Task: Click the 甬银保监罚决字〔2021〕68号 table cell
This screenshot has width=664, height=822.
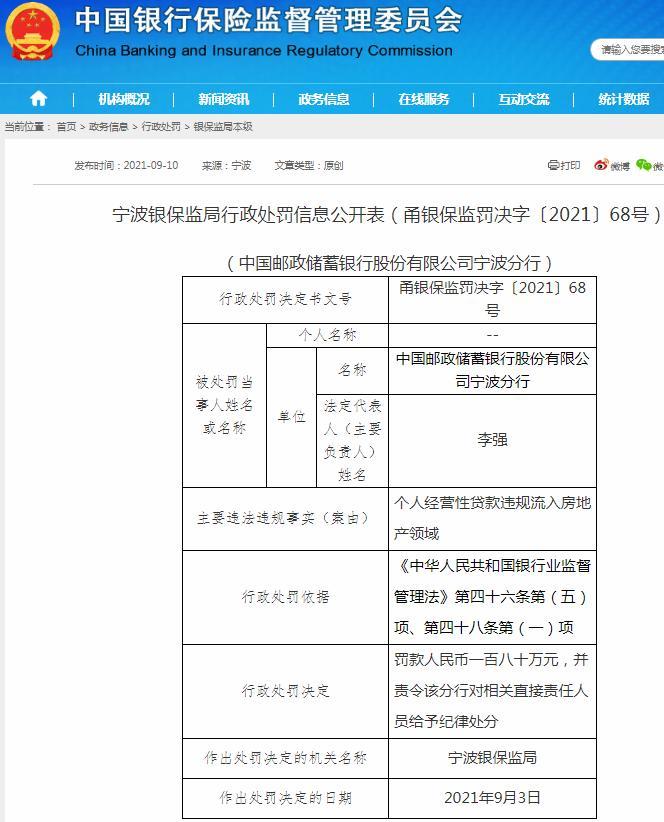Action: tap(492, 299)
